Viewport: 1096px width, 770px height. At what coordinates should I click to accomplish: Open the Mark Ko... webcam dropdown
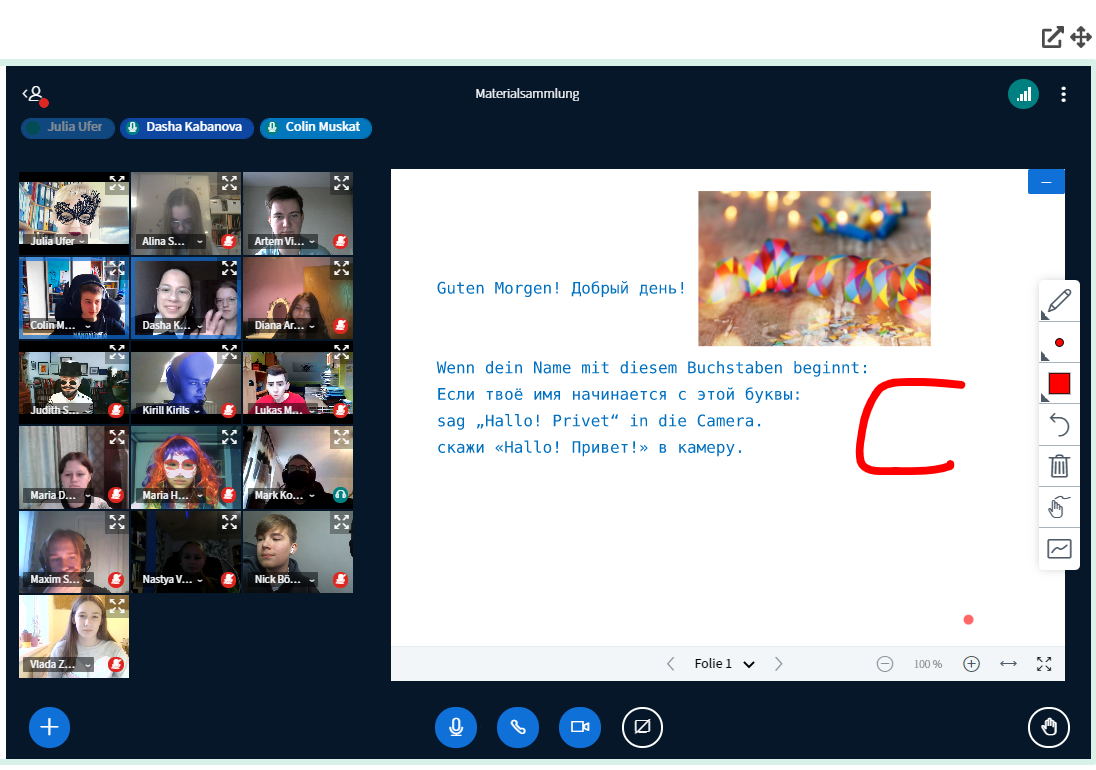[284, 495]
